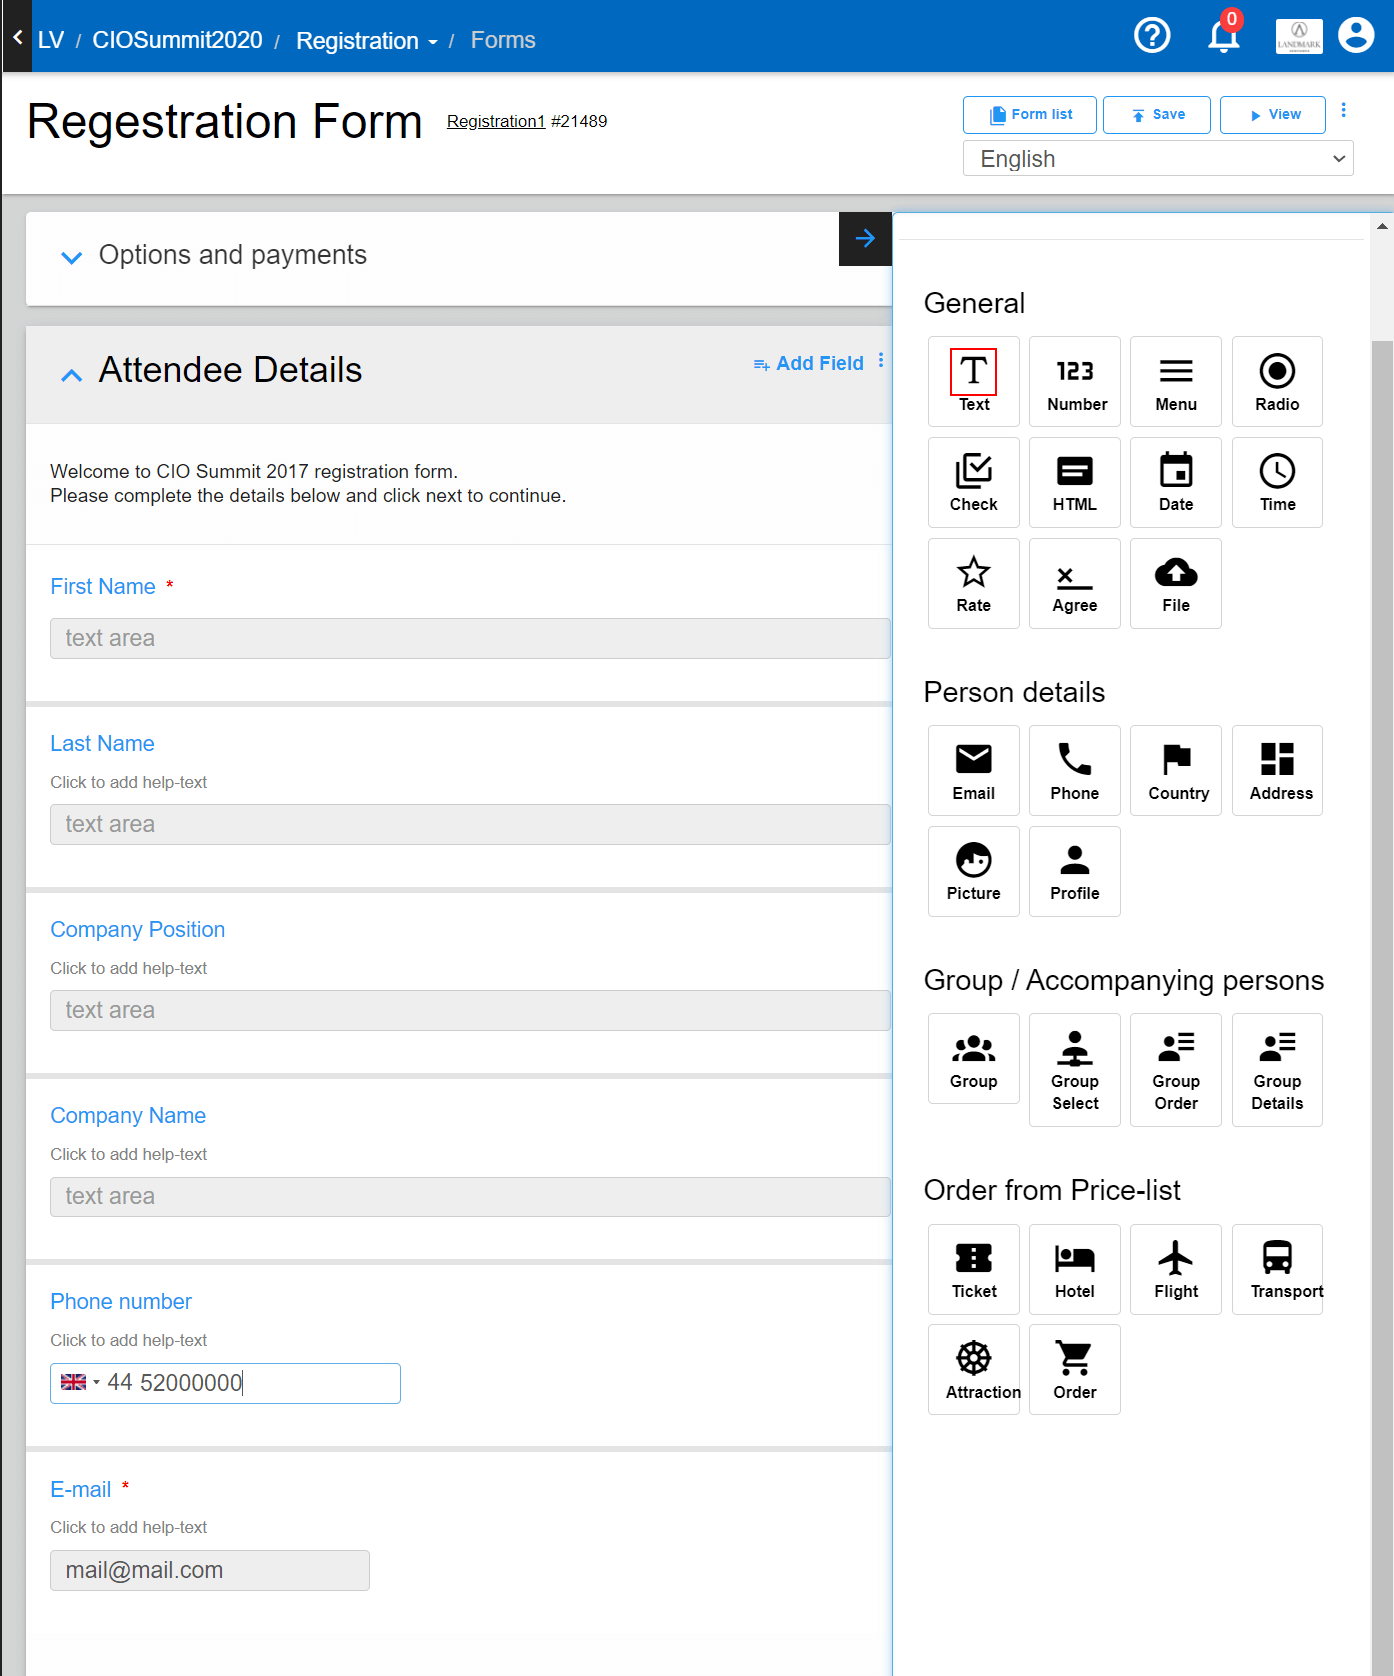Collapse the Attendee Details section
This screenshot has width=1394, height=1676.
point(71,375)
